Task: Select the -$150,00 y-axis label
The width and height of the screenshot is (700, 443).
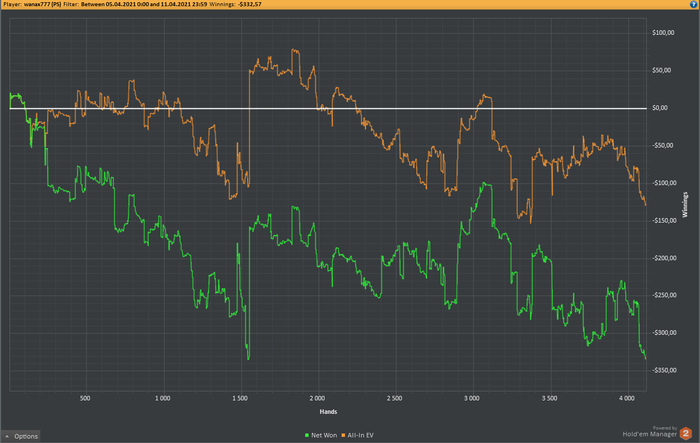Action: pos(664,220)
